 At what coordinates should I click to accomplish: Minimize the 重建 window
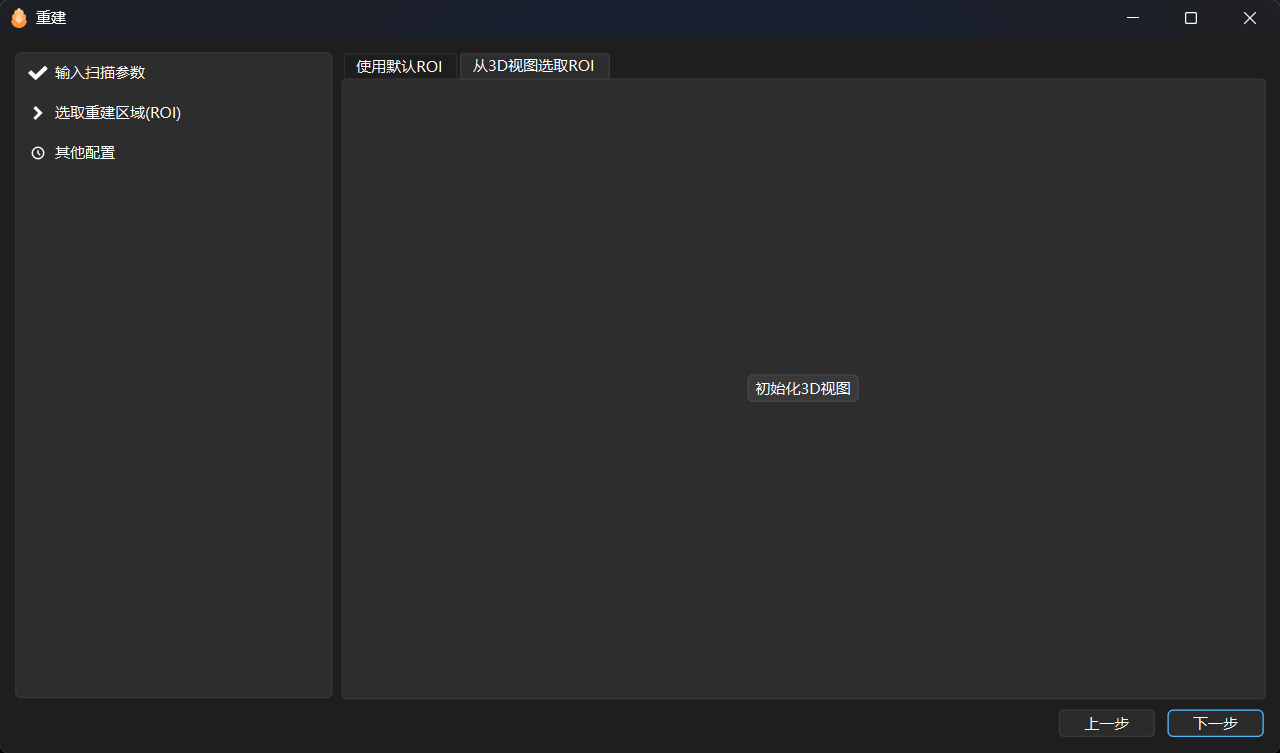point(1133,18)
